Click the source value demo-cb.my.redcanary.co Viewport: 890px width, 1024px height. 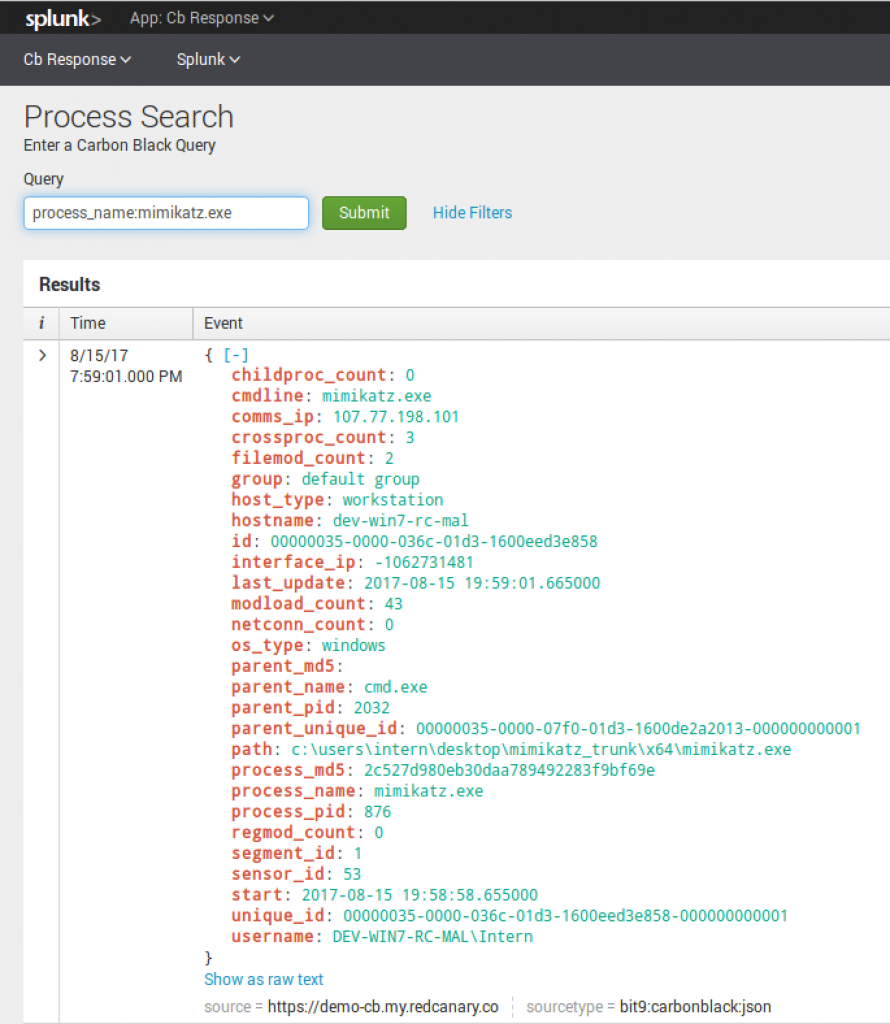click(x=383, y=1007)
